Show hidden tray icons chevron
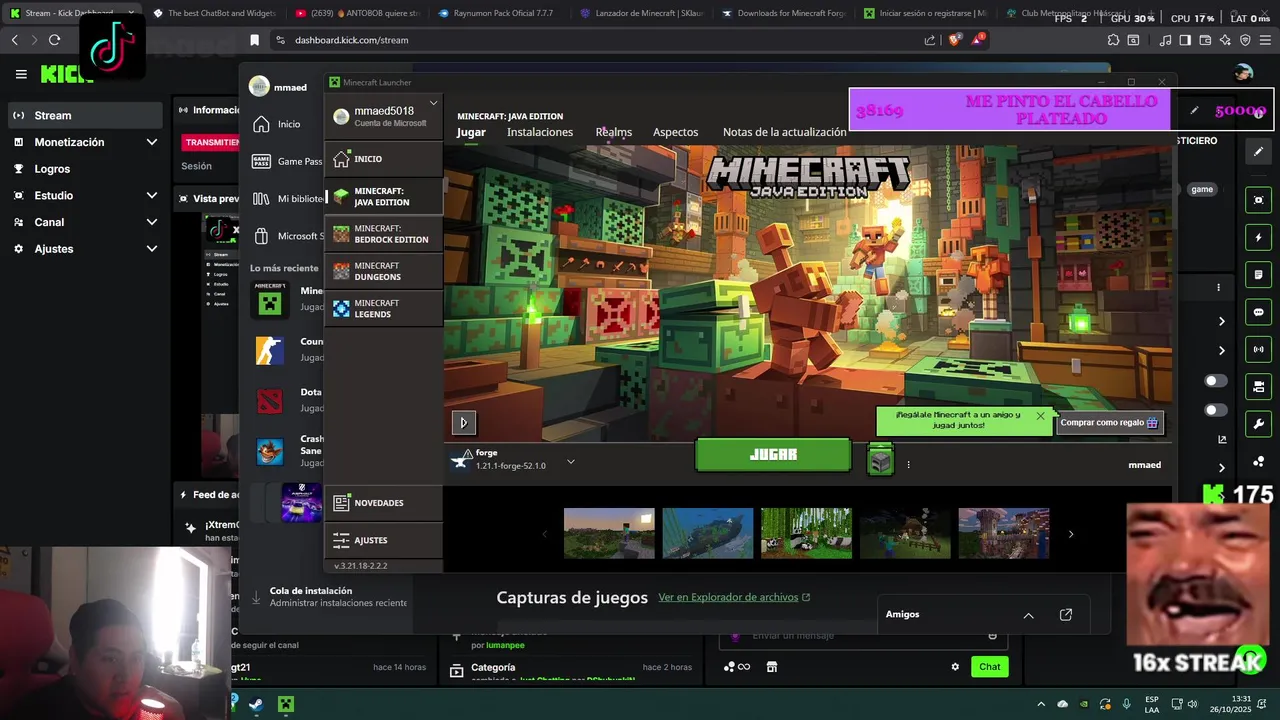This screenshot has width=1280, height=720. coord(1041,704)
